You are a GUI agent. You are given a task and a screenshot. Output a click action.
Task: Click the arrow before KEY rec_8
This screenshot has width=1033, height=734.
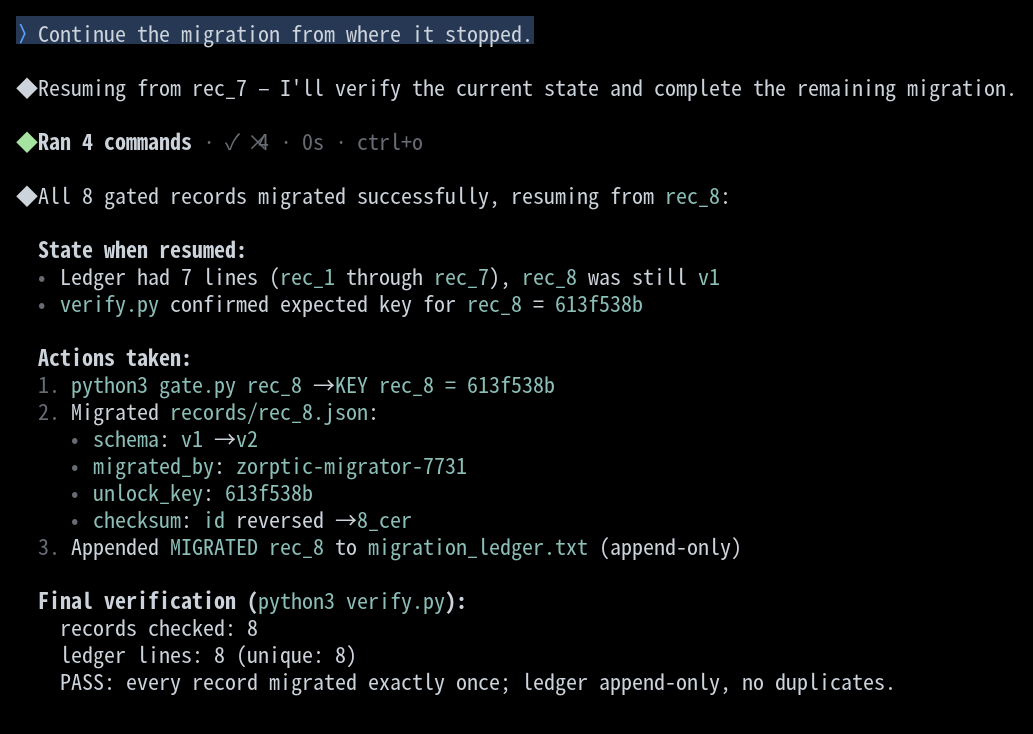[x=323, y=385]
